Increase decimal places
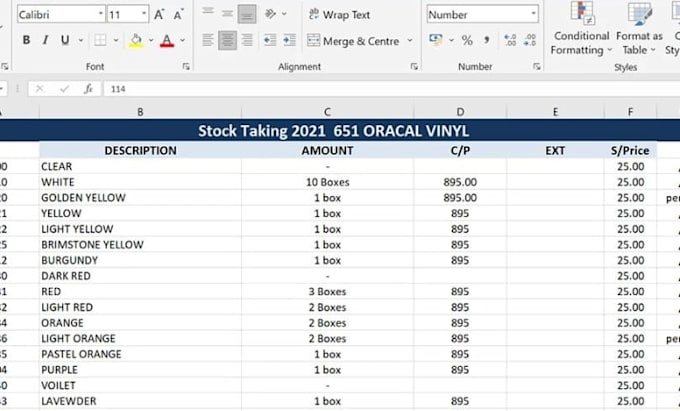The height and width of the screenshot is (411, 680). click(510, 40)
